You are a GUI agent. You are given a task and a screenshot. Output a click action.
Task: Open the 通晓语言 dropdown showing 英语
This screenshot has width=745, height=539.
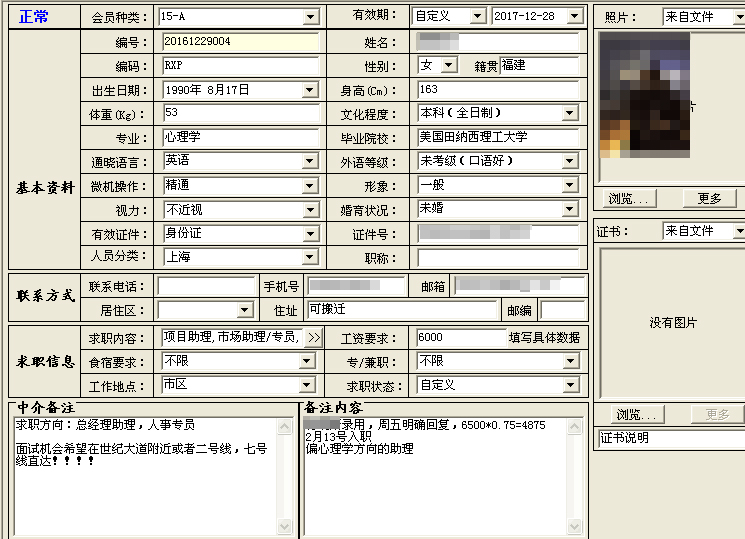(309, 162)
